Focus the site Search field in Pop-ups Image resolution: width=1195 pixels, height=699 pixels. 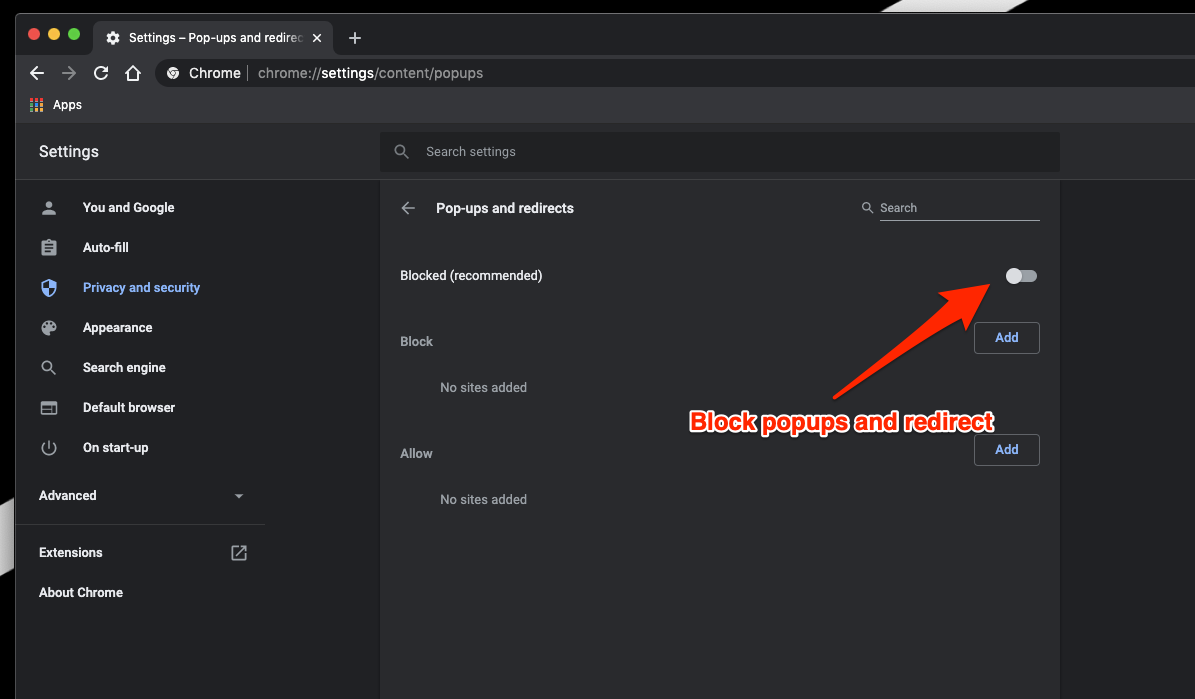coord(958,208)
